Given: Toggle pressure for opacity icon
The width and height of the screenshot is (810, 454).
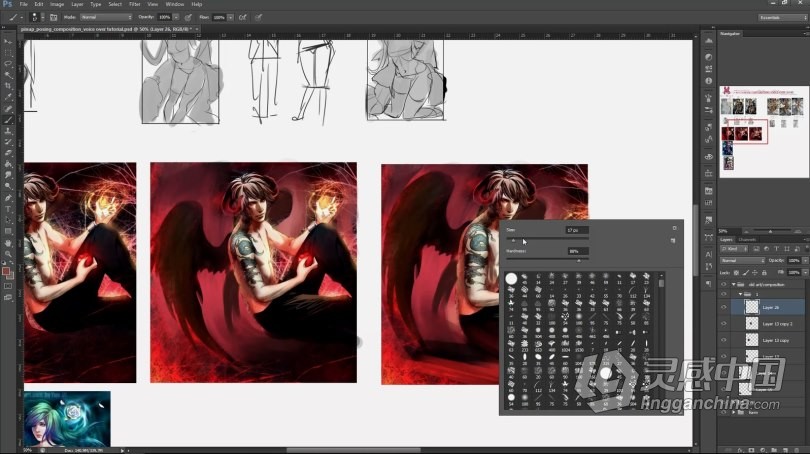Looking at the screenshot, I should [188, 17].
